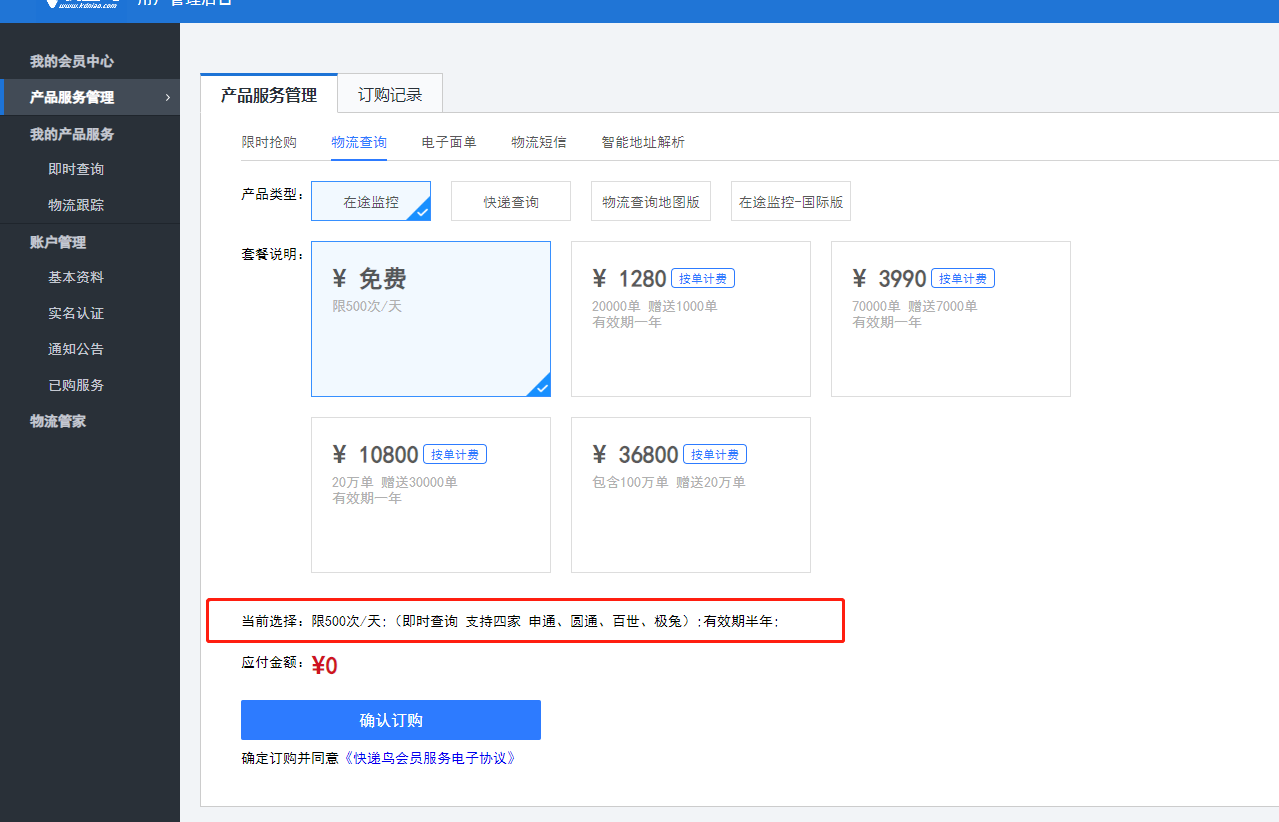
Task: Switch to the 订购记录 tab
Action: [390, 95]
